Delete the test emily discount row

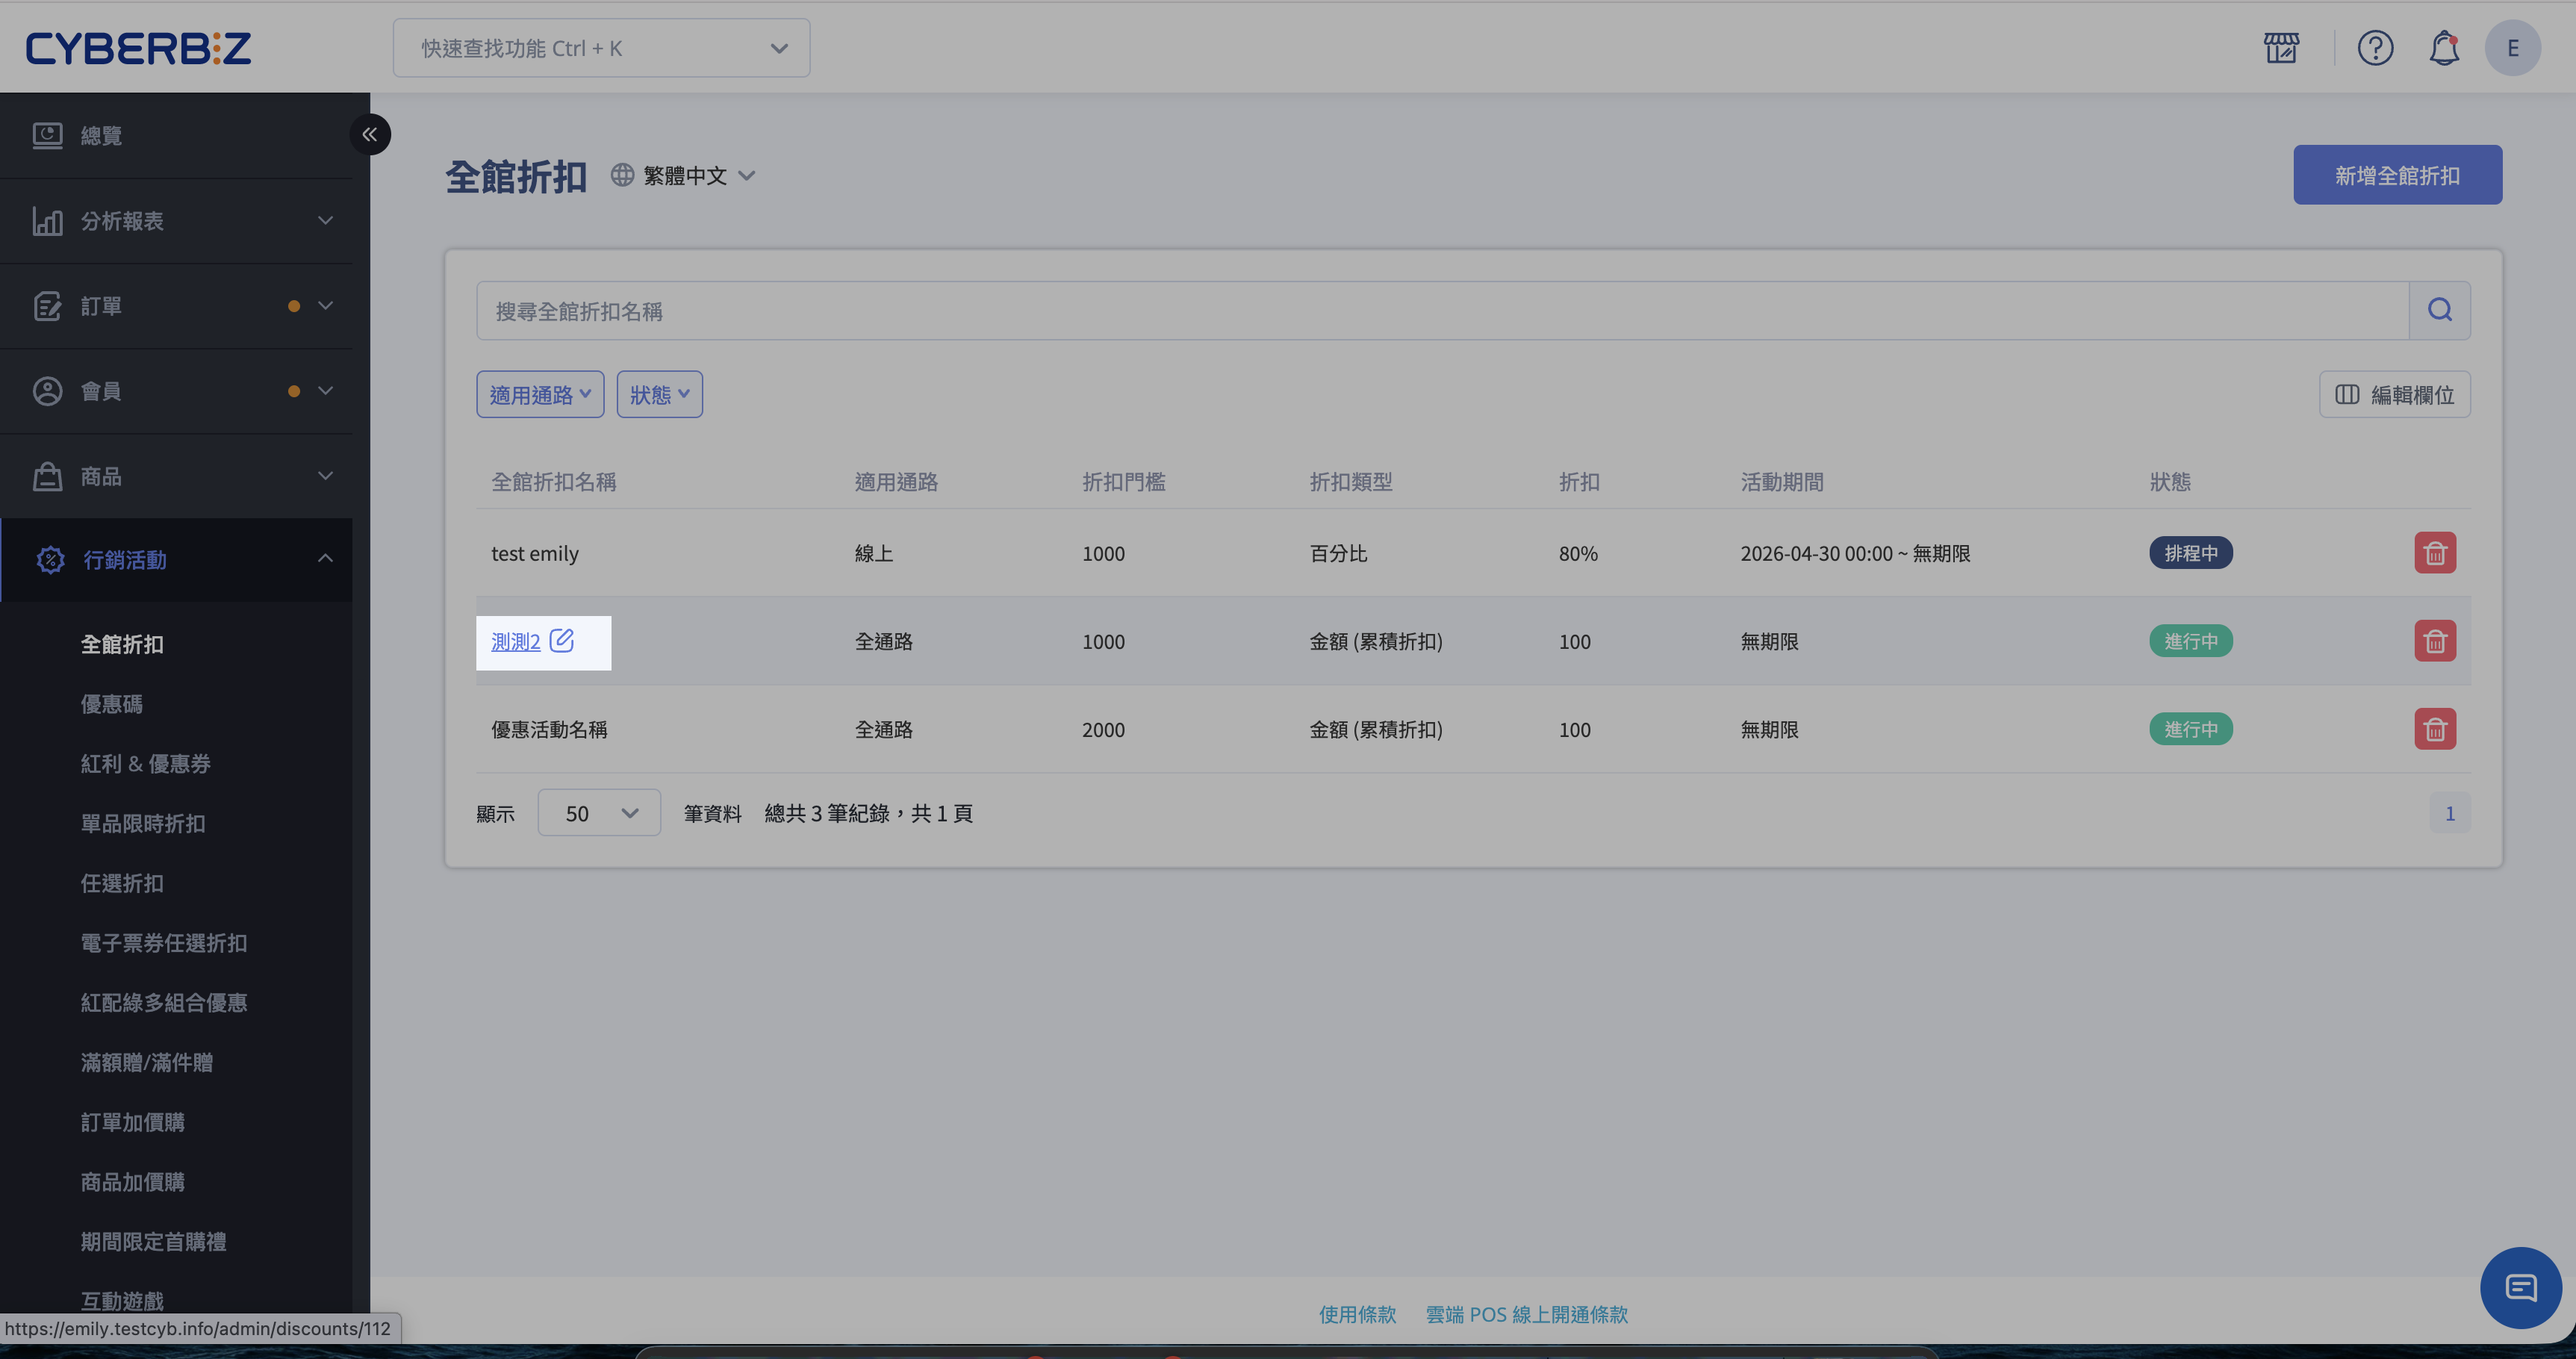click(x=2435, y=553)
